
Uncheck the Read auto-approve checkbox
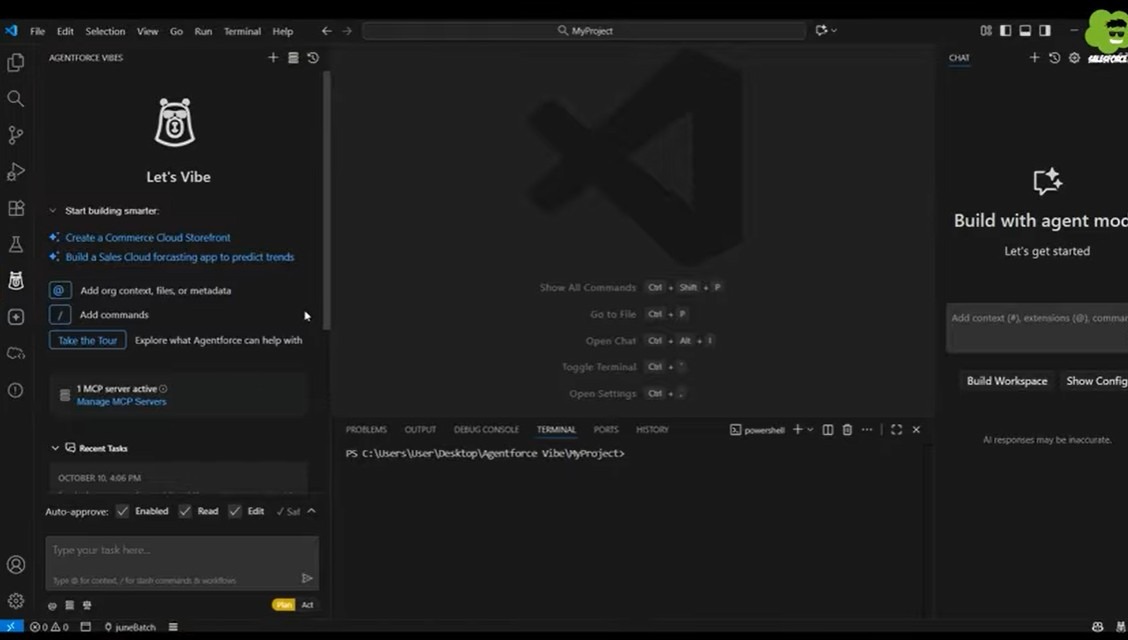tap(185, 511)
